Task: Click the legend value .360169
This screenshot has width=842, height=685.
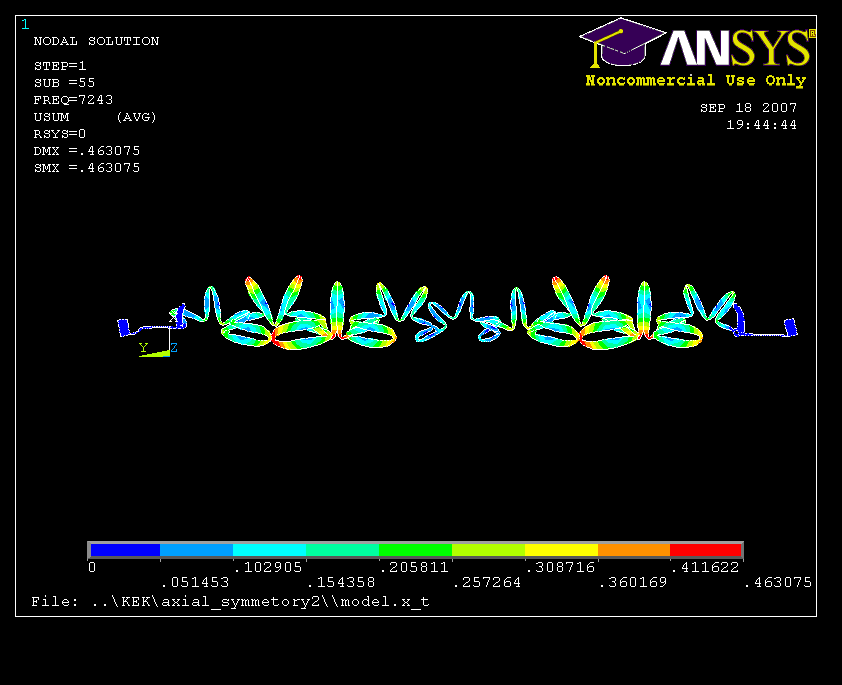Action: [633, 582]
